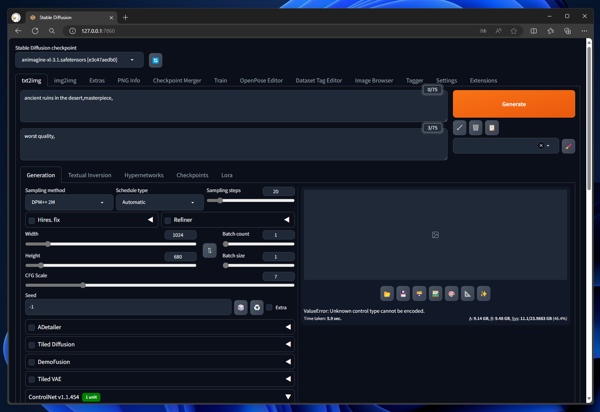Enable DemoFusion checkbox
Viewport: 600px width, 412px height.
pos(32,362)
